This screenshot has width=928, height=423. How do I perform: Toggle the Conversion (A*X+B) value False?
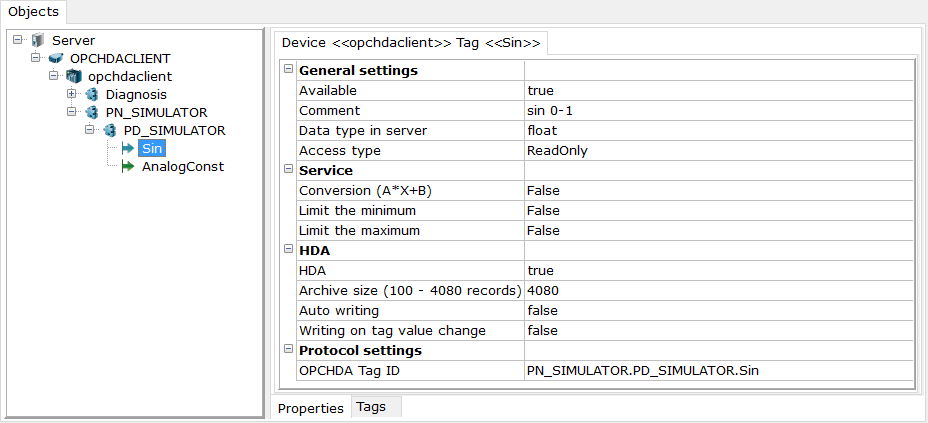tap(718, 190)
